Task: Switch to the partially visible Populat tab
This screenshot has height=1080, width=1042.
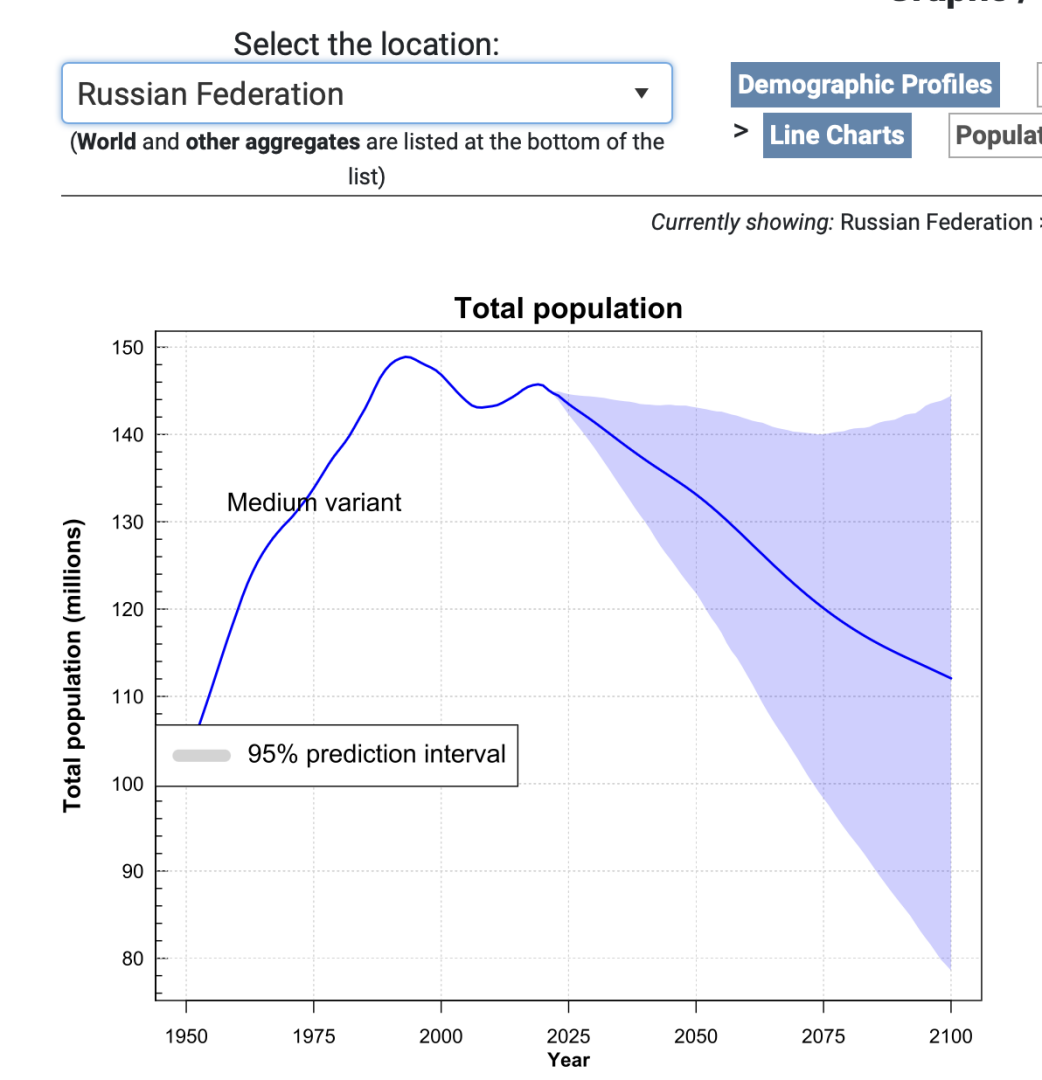Action: click(997, 135)
